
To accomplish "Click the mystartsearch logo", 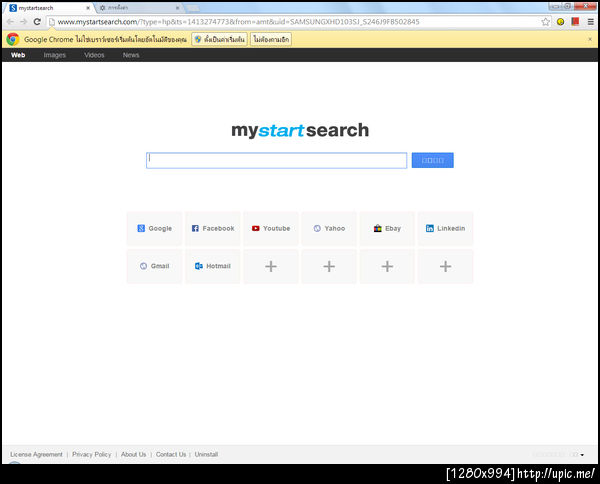I will [x=300, y=130].
